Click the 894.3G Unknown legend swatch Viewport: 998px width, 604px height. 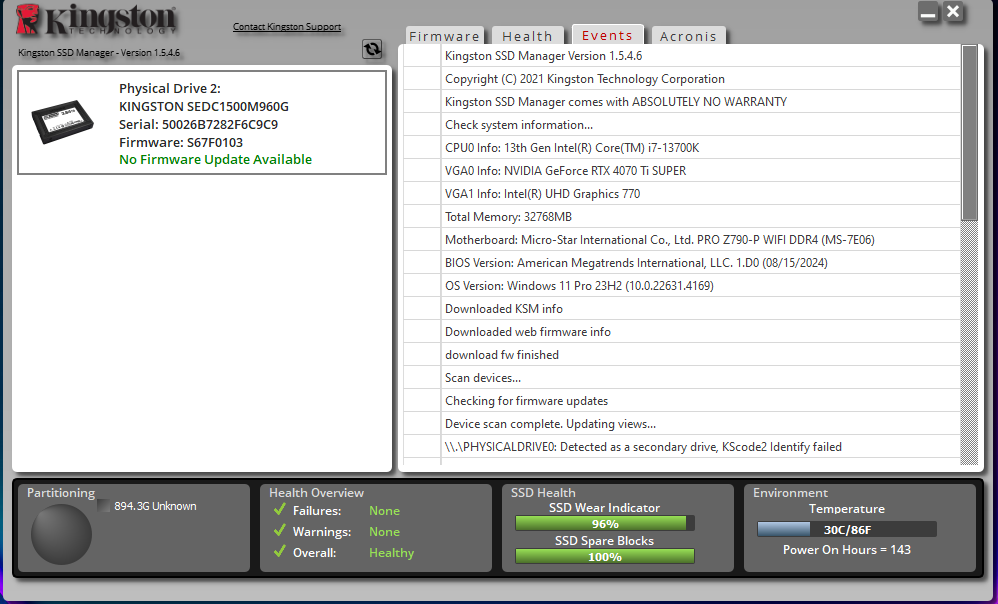coord(104,506)
